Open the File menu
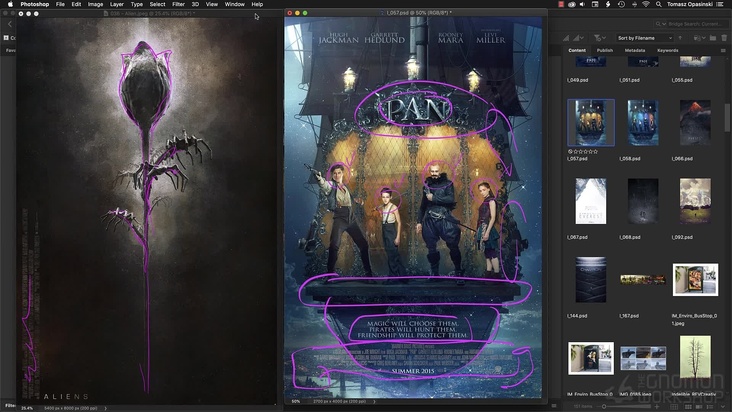 (x=60, y=4)
